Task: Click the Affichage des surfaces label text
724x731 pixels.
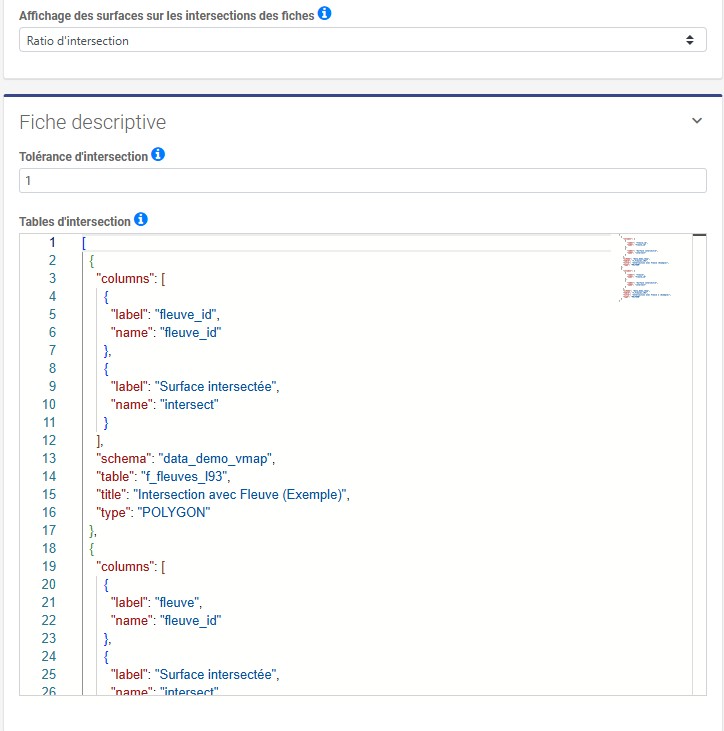Action: click(x=166, y=15)
